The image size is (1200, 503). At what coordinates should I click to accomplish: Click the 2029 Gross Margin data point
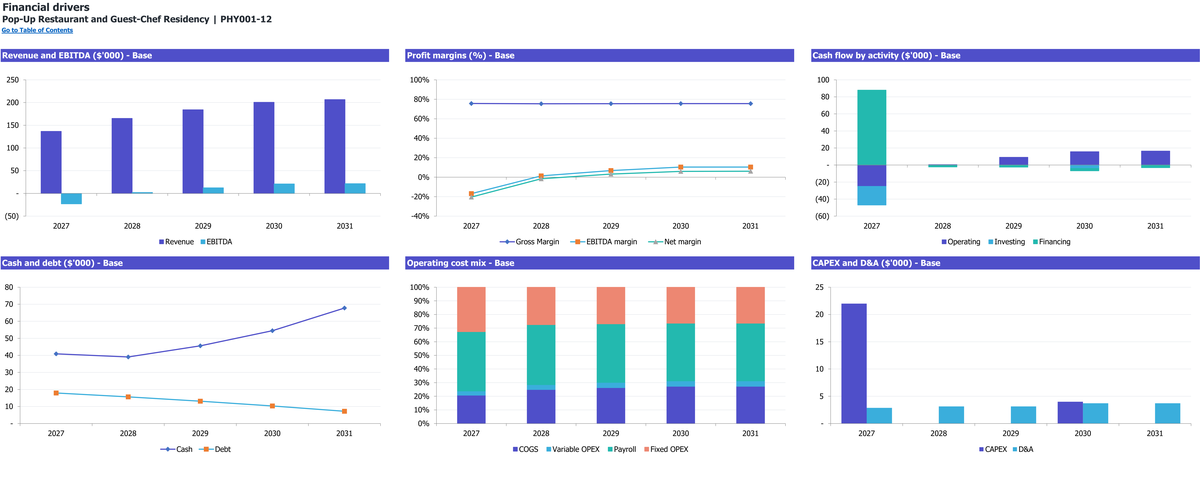coord(611,104)
